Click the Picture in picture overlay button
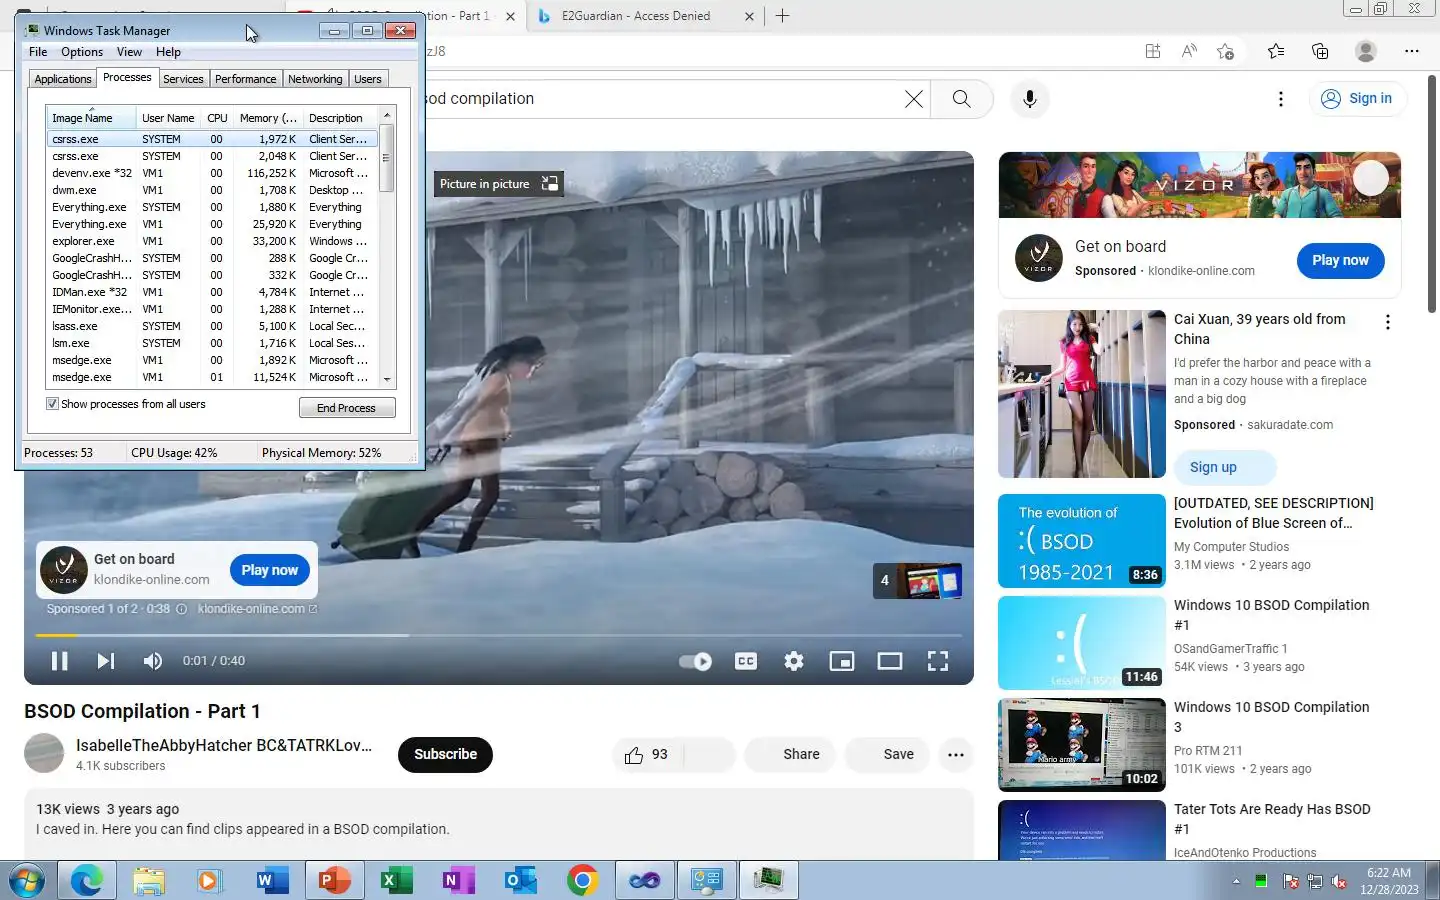The height and width of the screenshot is (900, 1440). pos(499,183)
